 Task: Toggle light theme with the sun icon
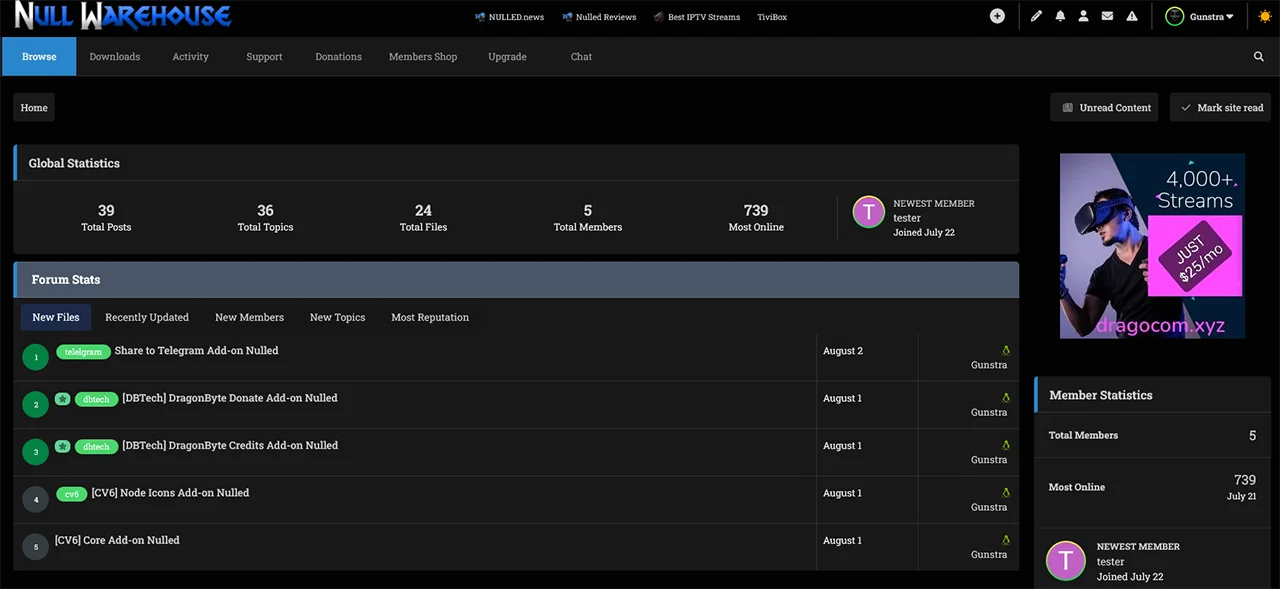point(1265,16)
